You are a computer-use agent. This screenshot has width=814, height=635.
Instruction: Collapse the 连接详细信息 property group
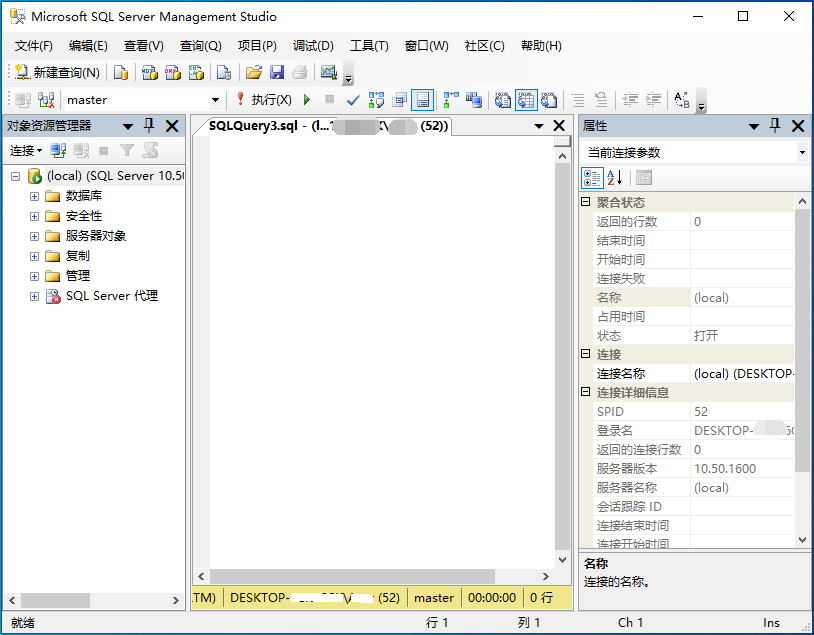click(x=586, y=391)
